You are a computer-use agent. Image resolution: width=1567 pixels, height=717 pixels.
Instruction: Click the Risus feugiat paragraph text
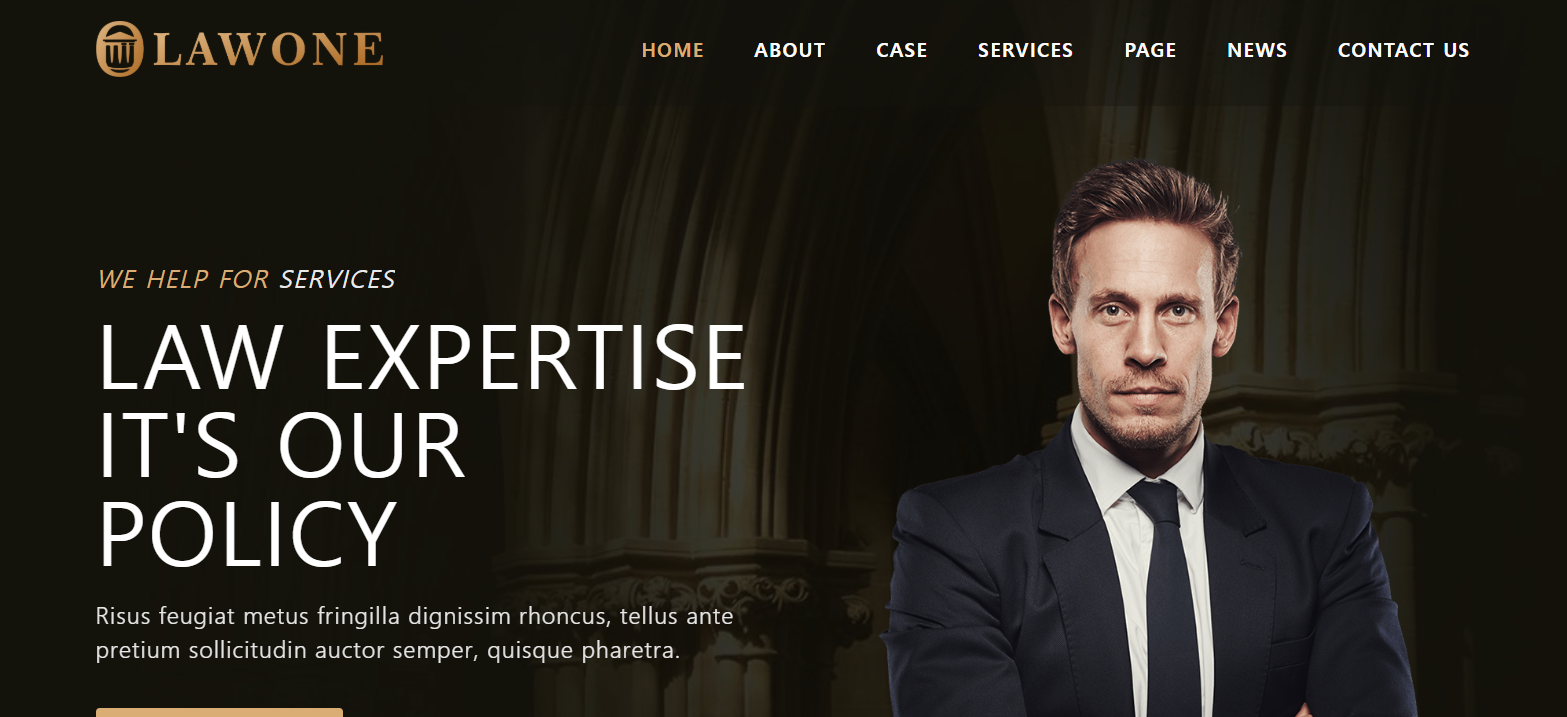pos(415,633)
